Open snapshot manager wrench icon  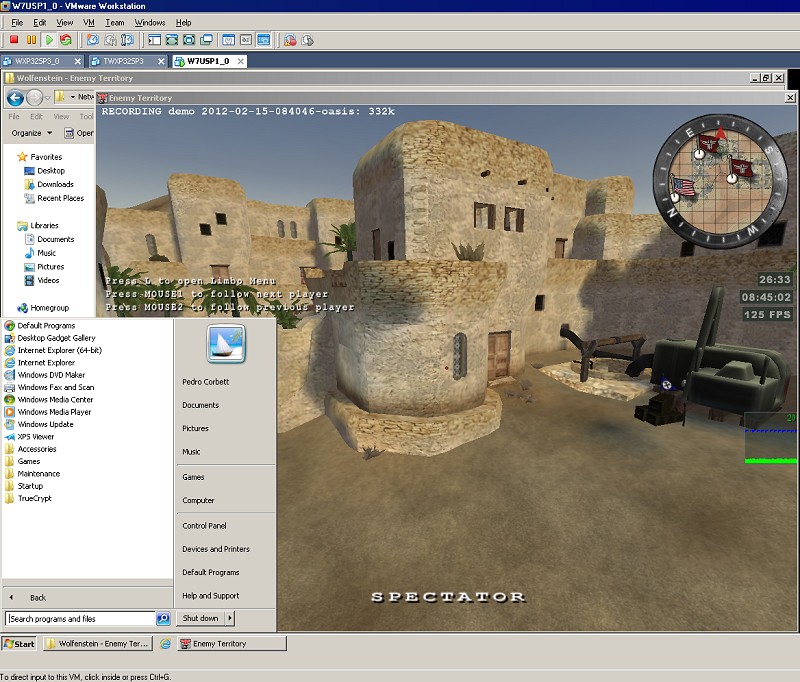(x=128, y=40)
